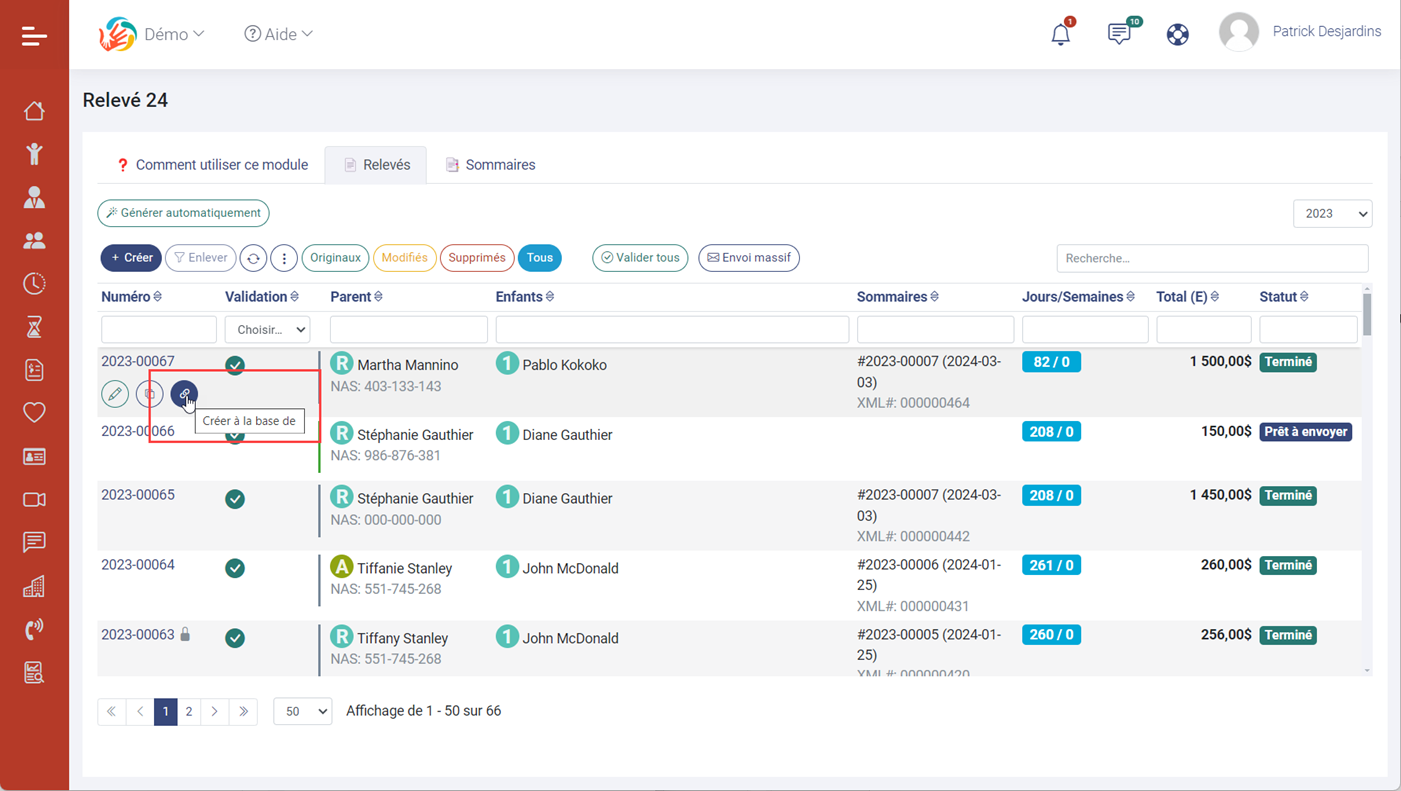Click the 'Valider tous' button
1401x791 pixels.
(640, 258)
